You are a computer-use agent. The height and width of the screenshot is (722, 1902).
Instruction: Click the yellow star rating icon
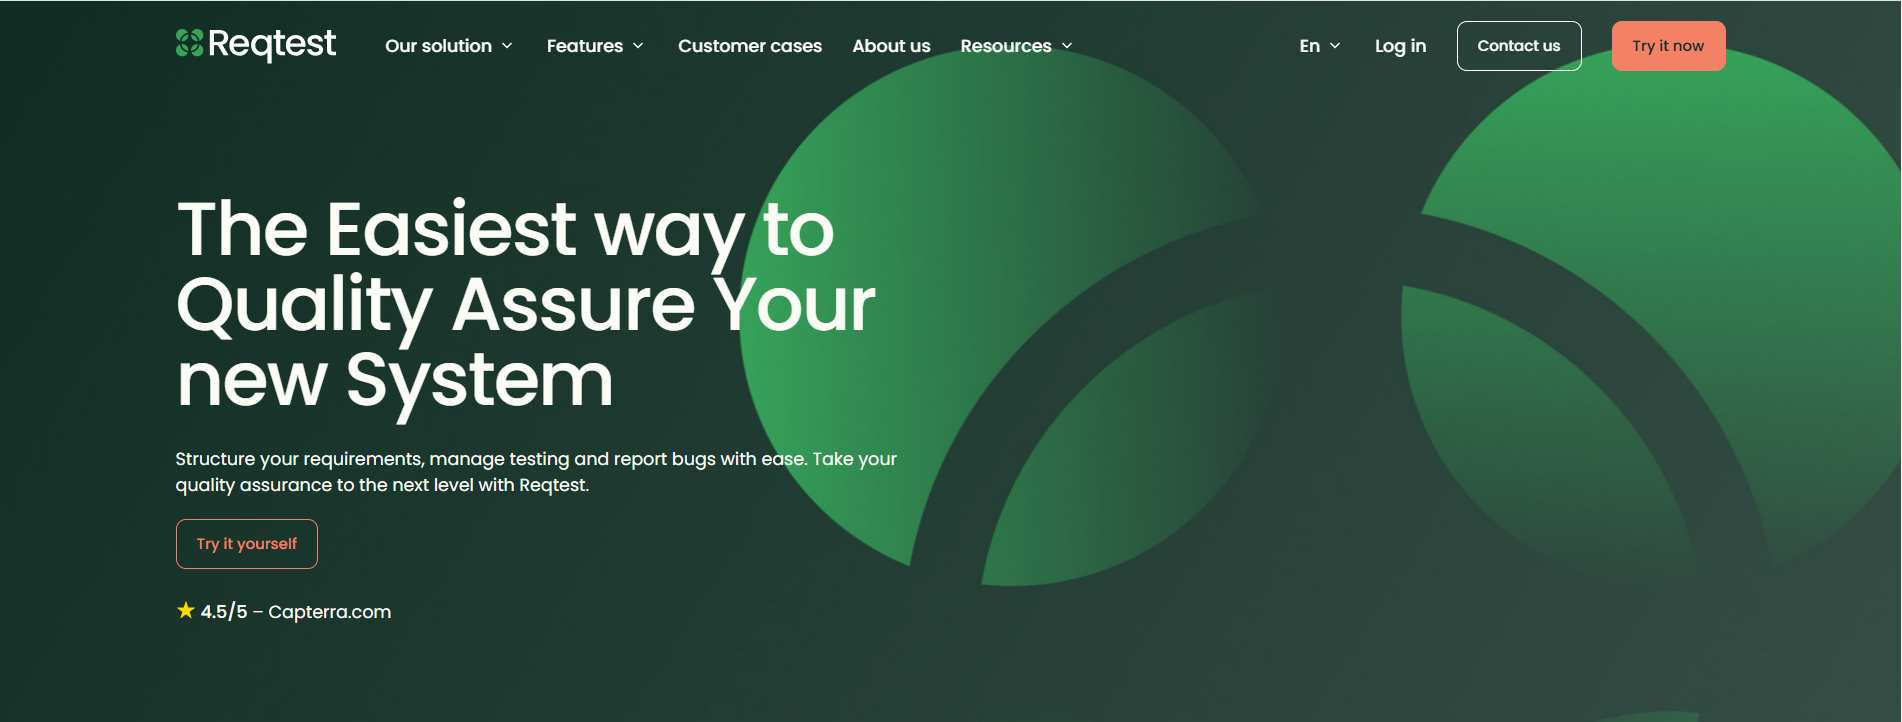coord(186,610)
